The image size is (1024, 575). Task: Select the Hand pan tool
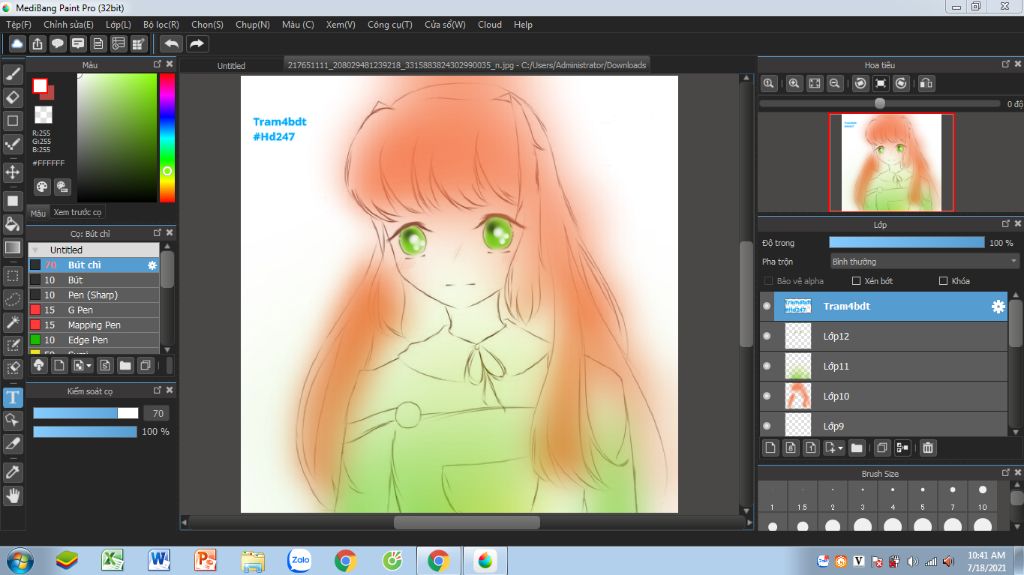click(12, 496)
